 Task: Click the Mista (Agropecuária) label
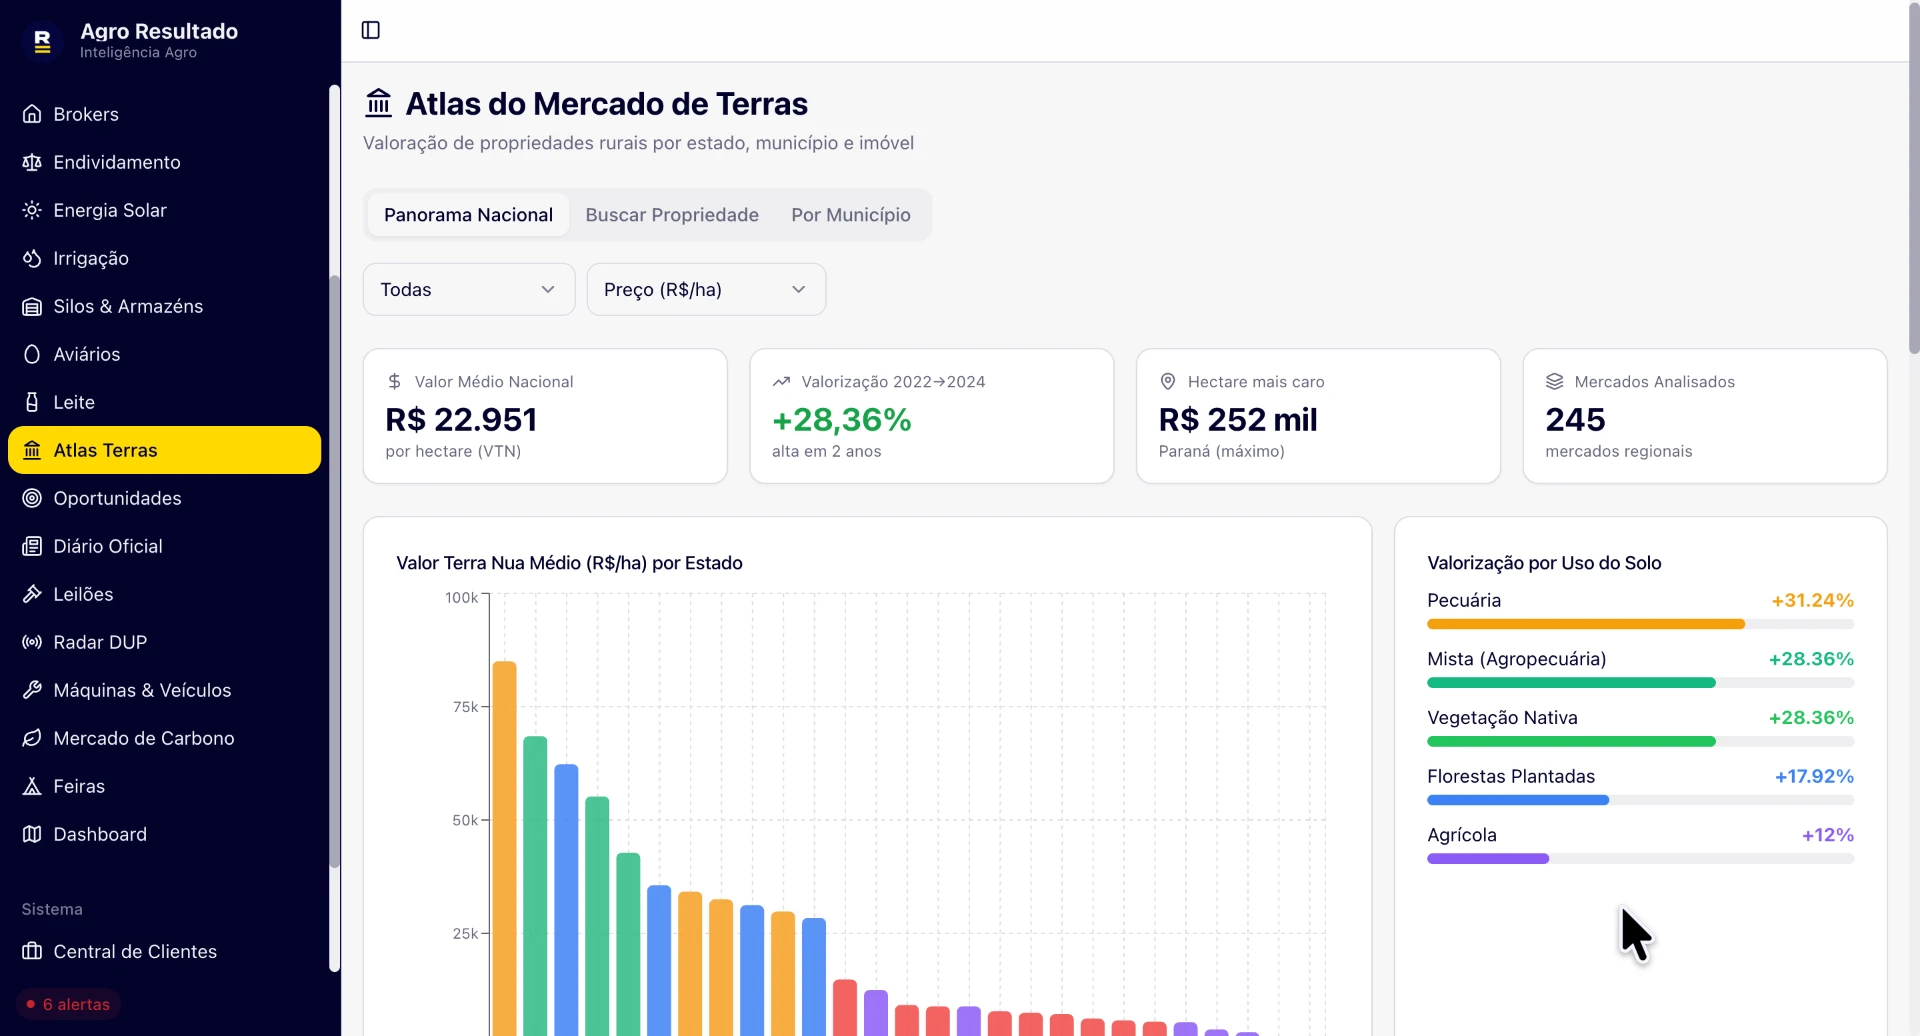(1516, 659)
